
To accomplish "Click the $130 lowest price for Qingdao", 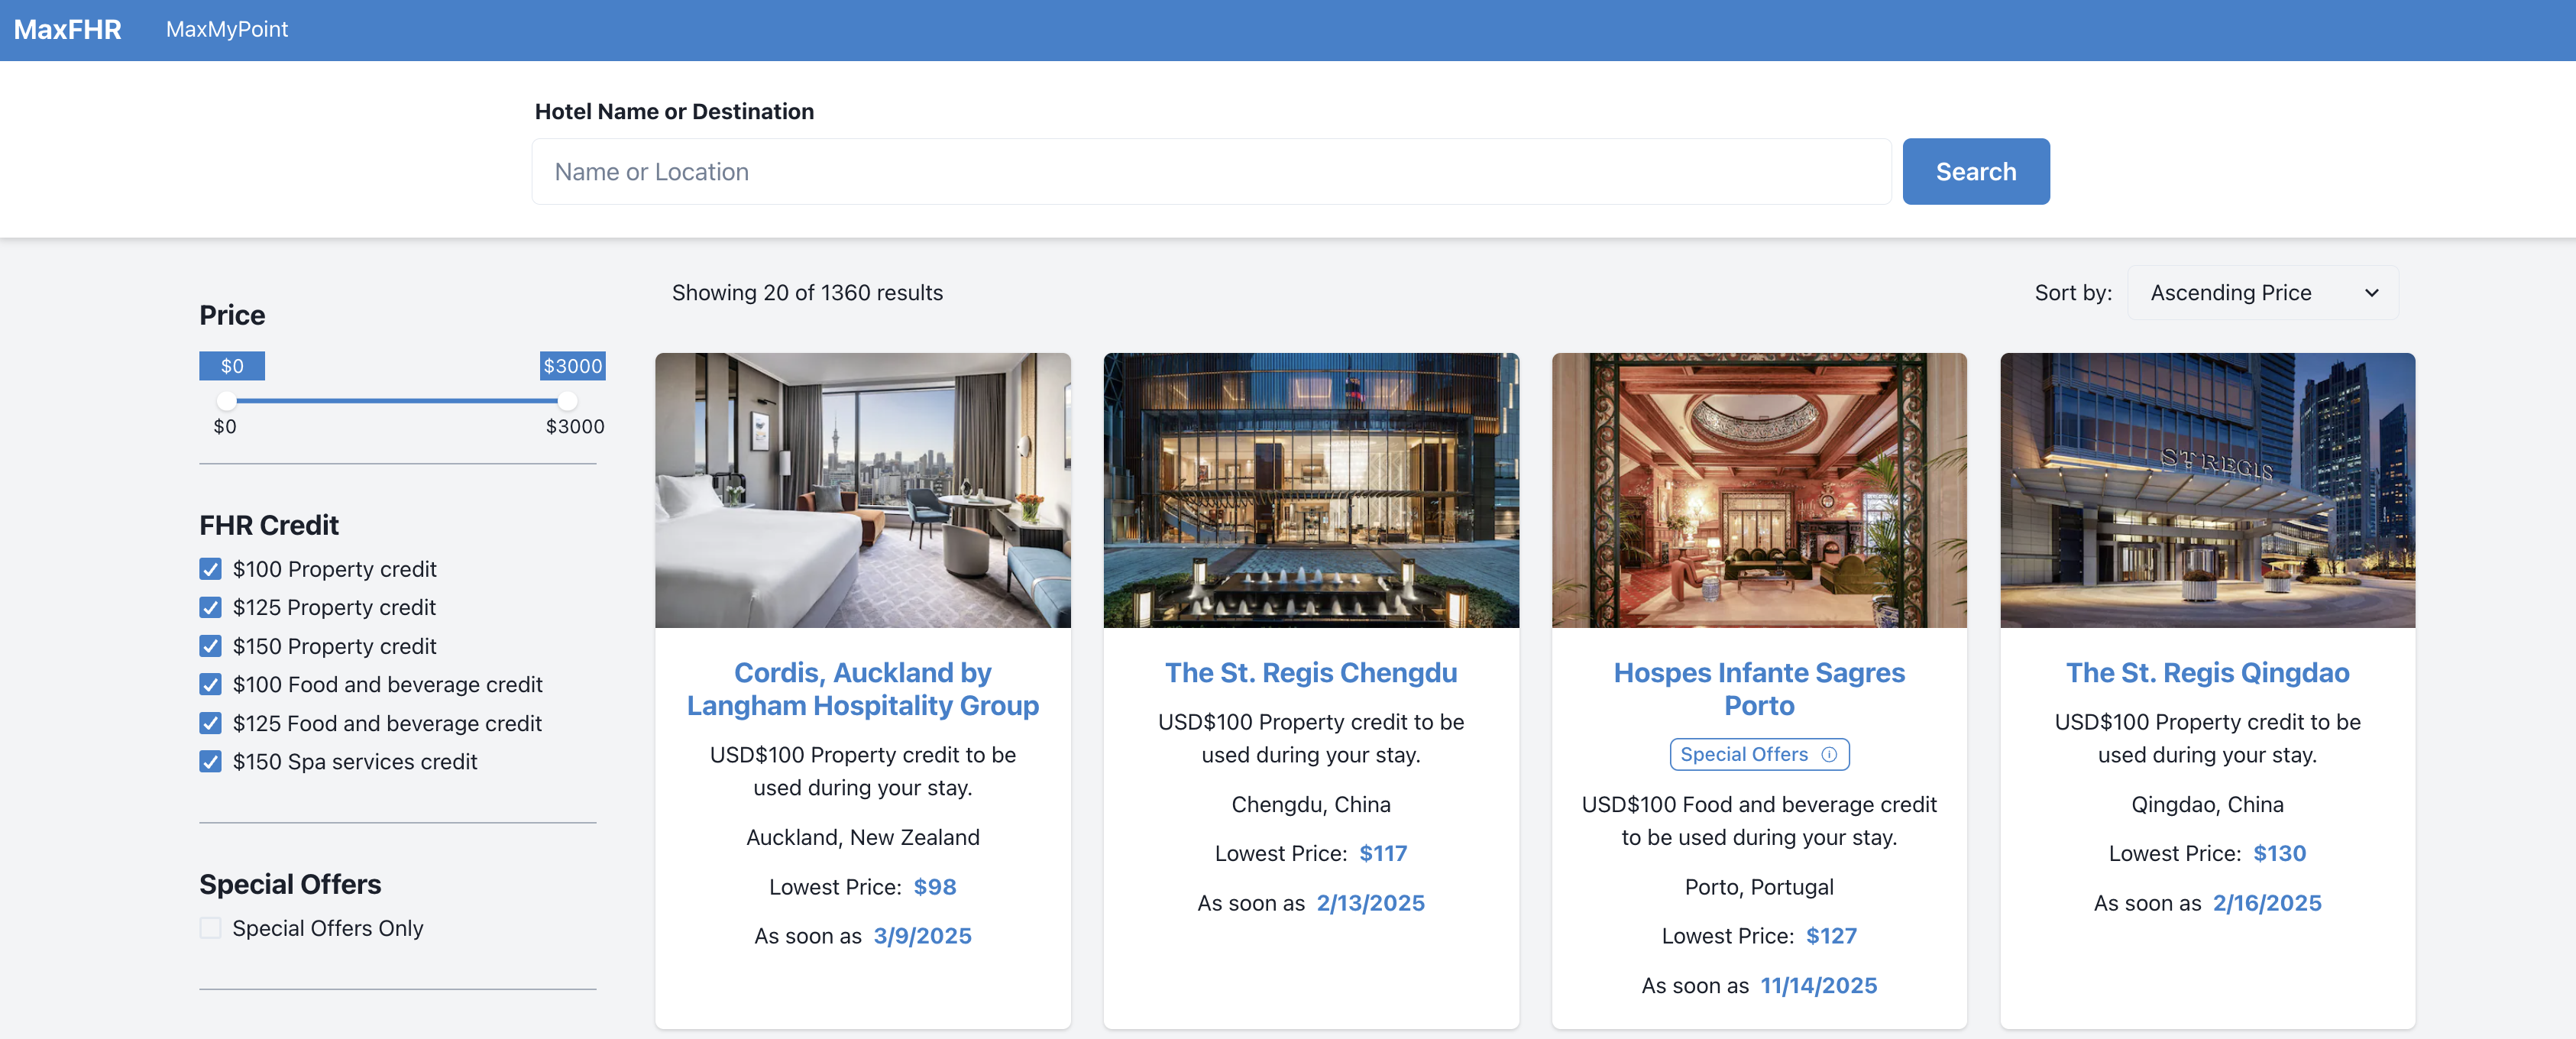I will 2279,854.
